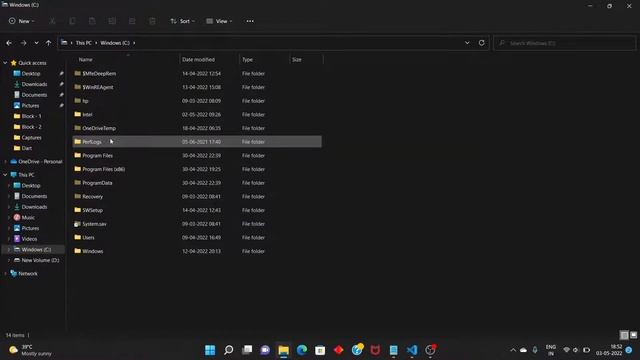Open weather widget on taskbar
Screen dimensions: 640x360
click(32, 350)
